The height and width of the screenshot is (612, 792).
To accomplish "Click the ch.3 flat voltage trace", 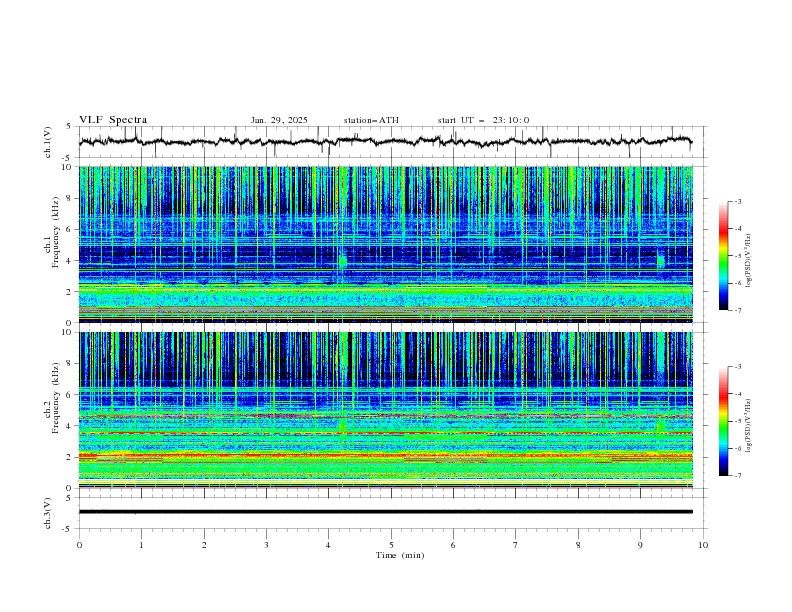I will [386, 512].
